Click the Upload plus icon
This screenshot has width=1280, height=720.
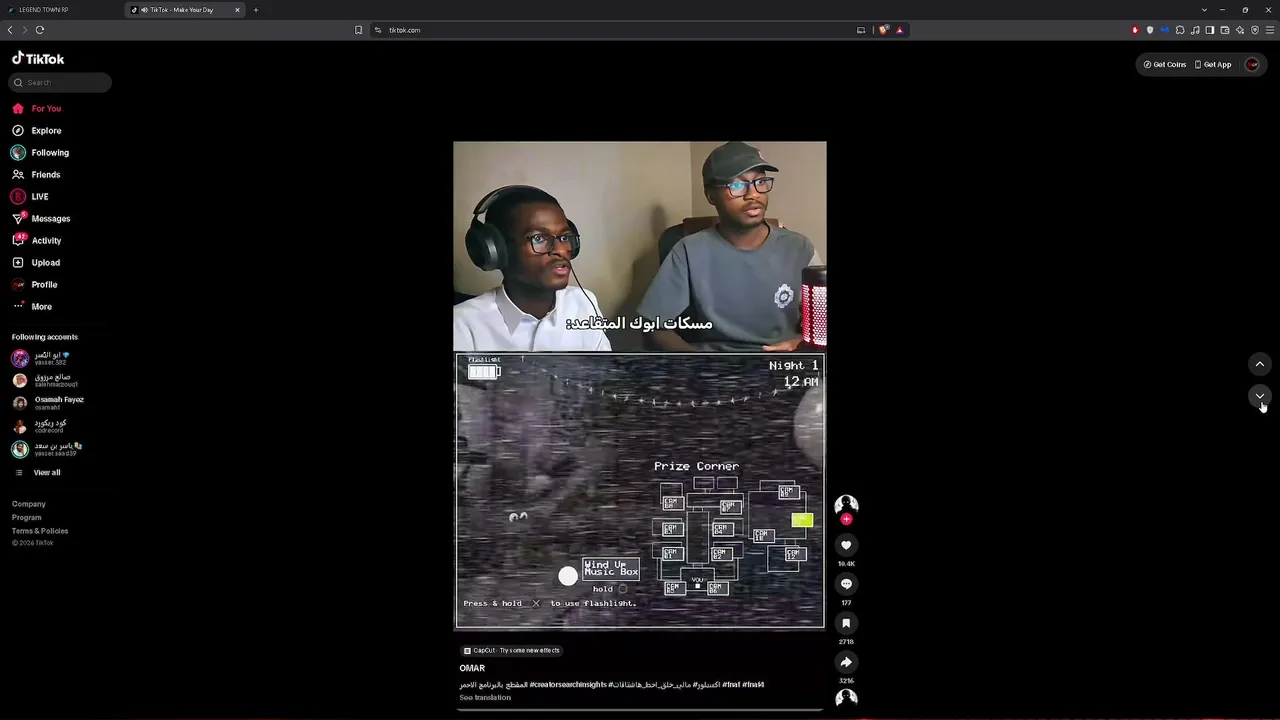(x=18, y=262)
